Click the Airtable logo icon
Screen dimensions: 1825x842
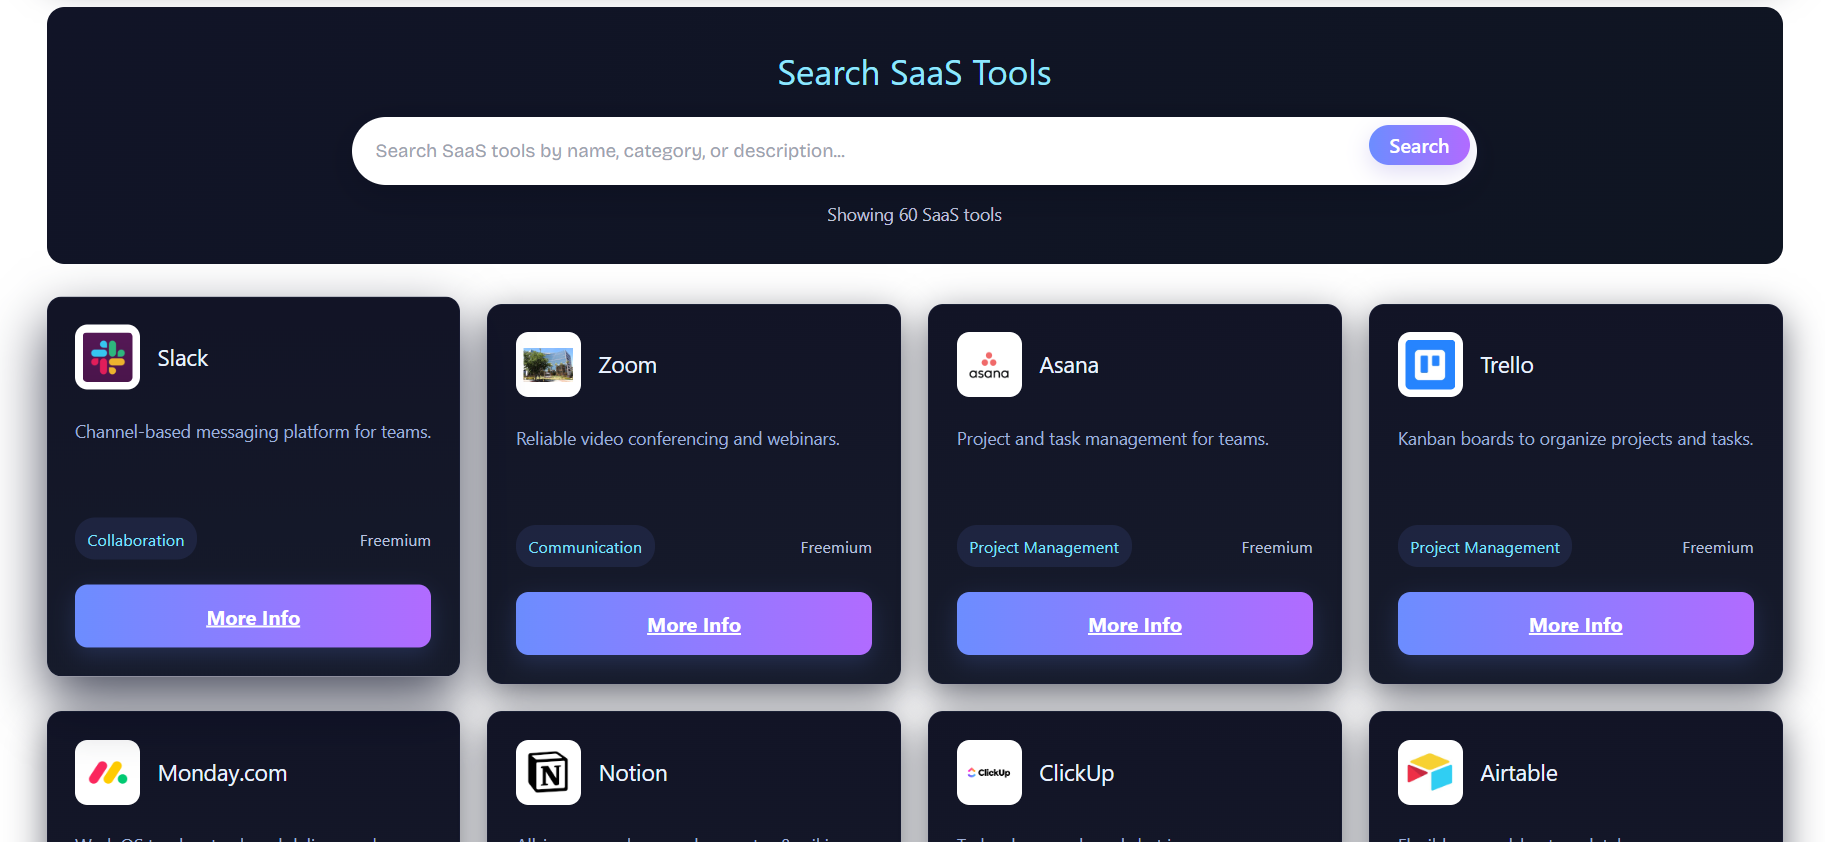click(x=1430, y=772)
